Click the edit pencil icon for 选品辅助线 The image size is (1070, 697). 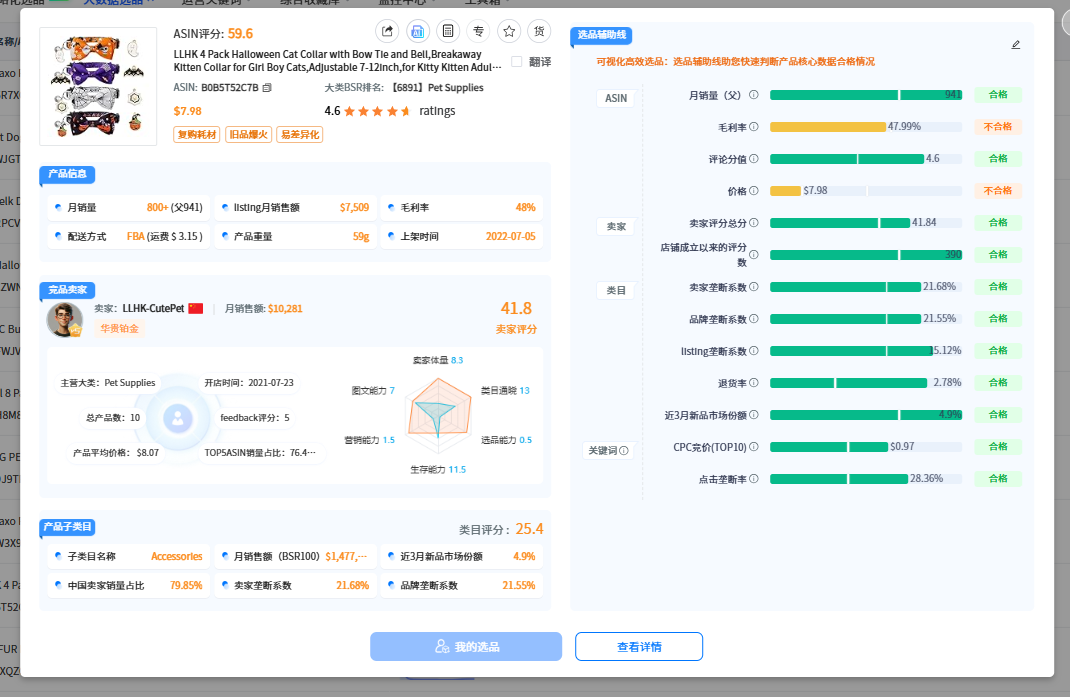1015,45
